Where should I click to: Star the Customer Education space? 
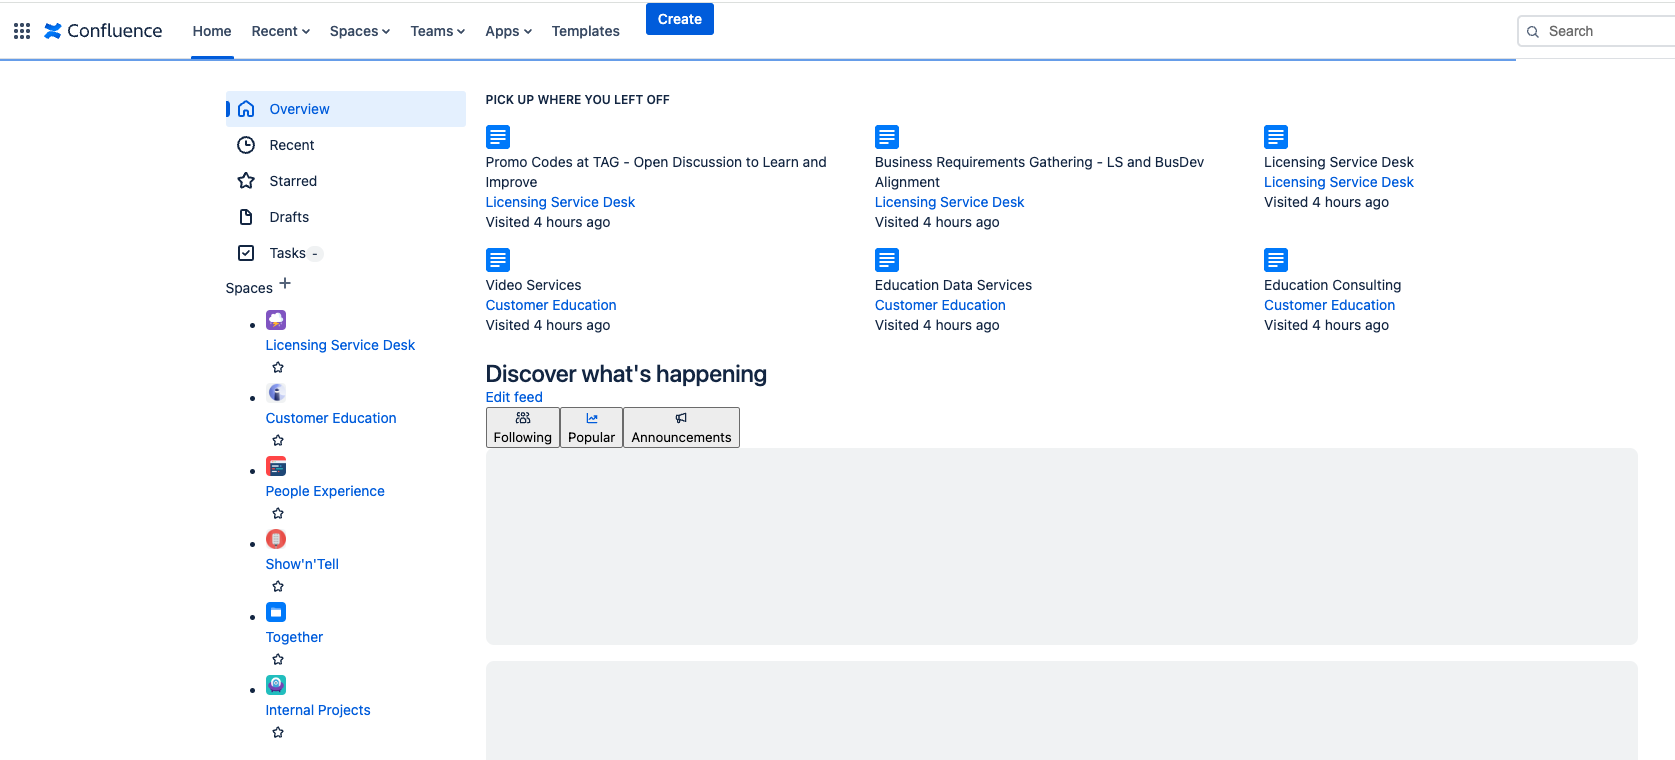(x=278, y=440)
